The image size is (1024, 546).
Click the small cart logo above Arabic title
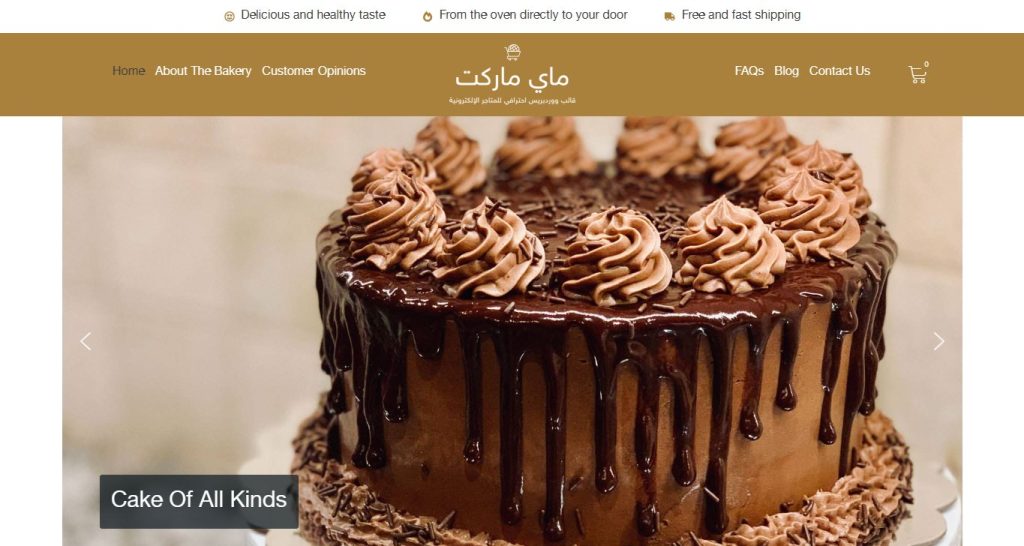point(513,52)
